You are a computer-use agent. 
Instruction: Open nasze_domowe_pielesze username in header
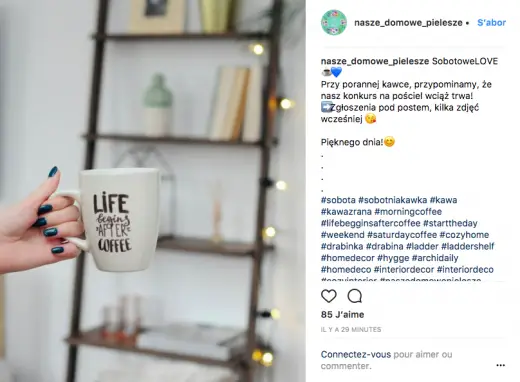(408, 23)
